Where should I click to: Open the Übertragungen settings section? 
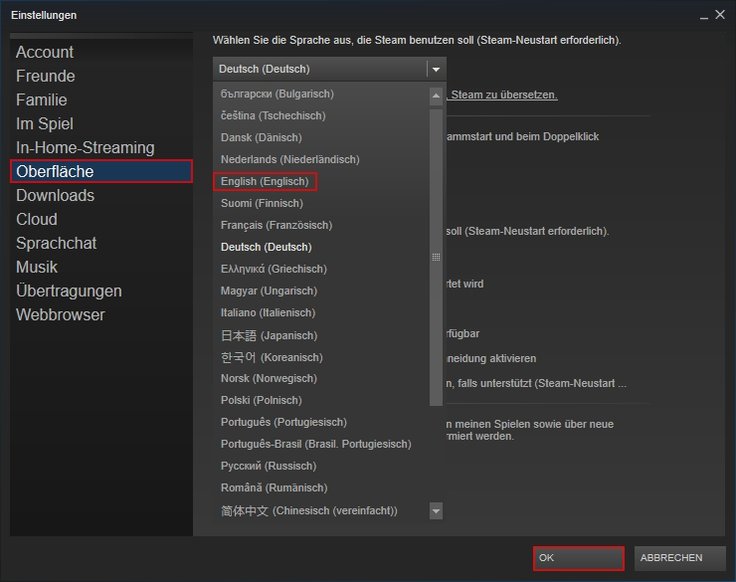101,291
